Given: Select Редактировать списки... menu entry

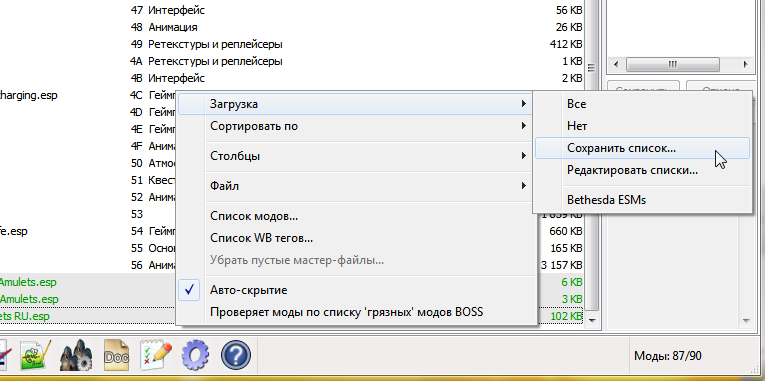Looking at the screenshot, I should click(x=642, y=170).
